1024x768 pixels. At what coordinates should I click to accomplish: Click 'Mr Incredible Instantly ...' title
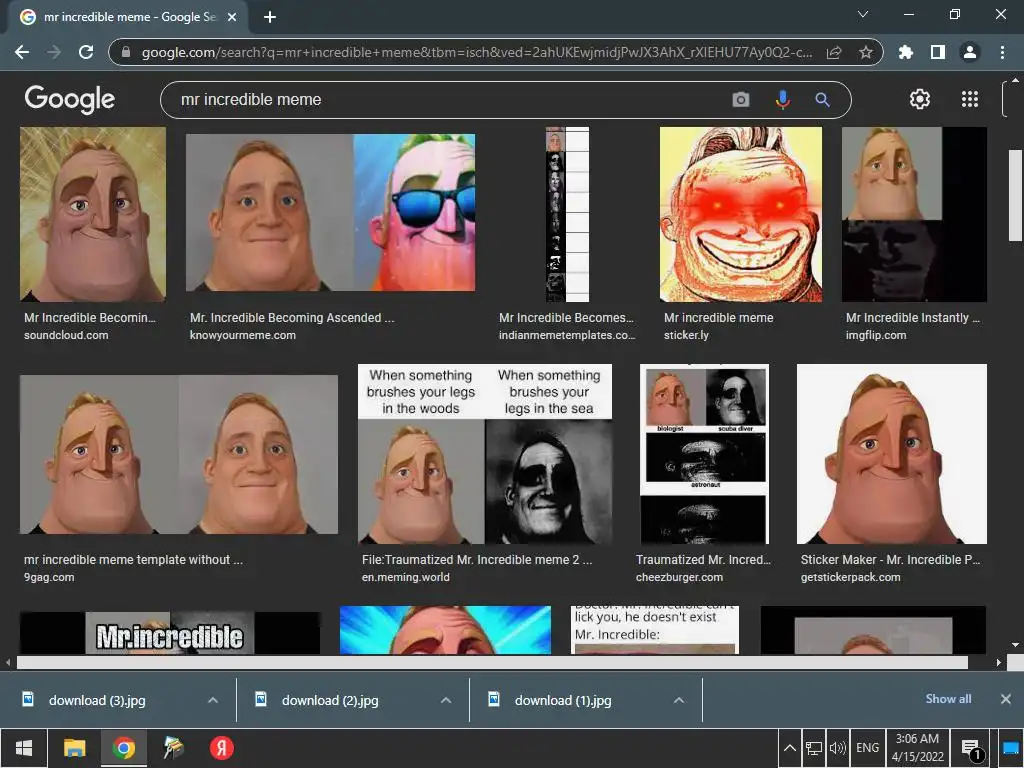tap(913, 317)
